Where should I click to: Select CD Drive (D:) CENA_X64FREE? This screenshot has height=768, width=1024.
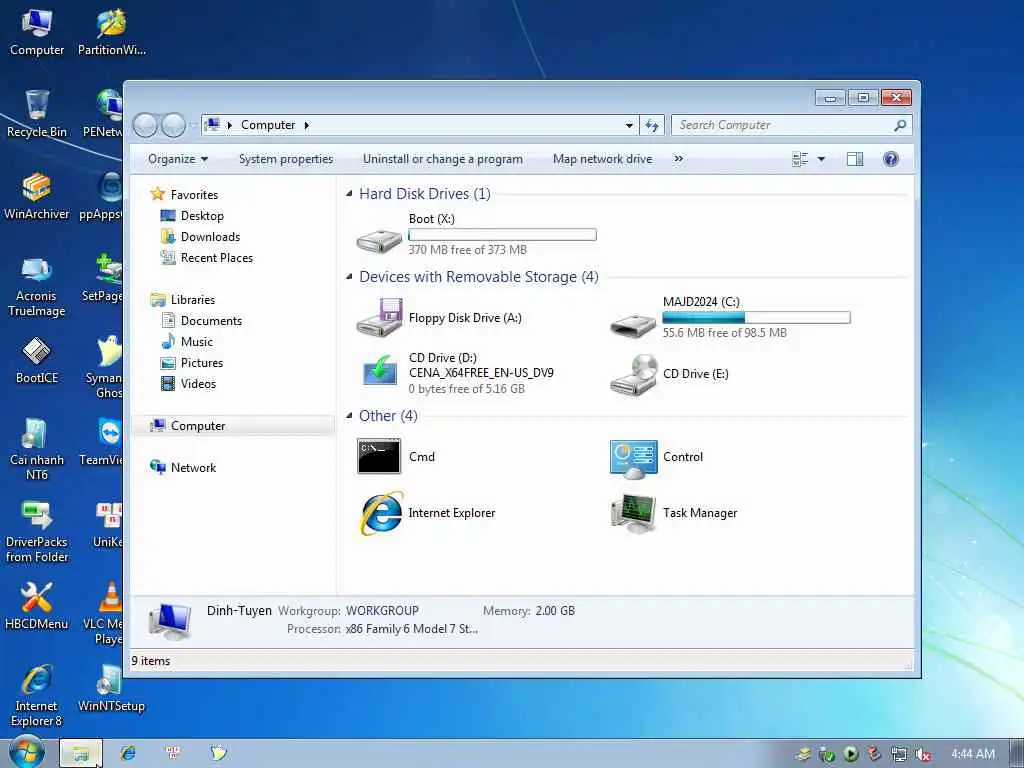pos(455,373)
